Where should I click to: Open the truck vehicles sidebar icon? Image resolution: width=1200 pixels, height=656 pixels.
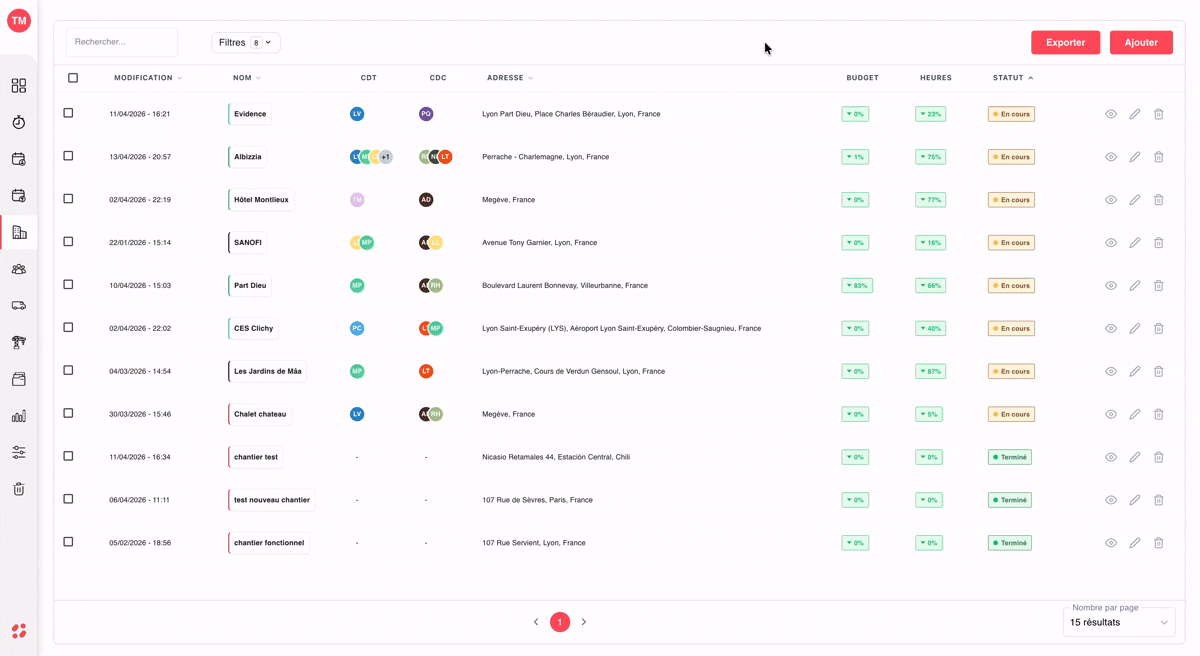pyautogui.click(x=19, y=306)
